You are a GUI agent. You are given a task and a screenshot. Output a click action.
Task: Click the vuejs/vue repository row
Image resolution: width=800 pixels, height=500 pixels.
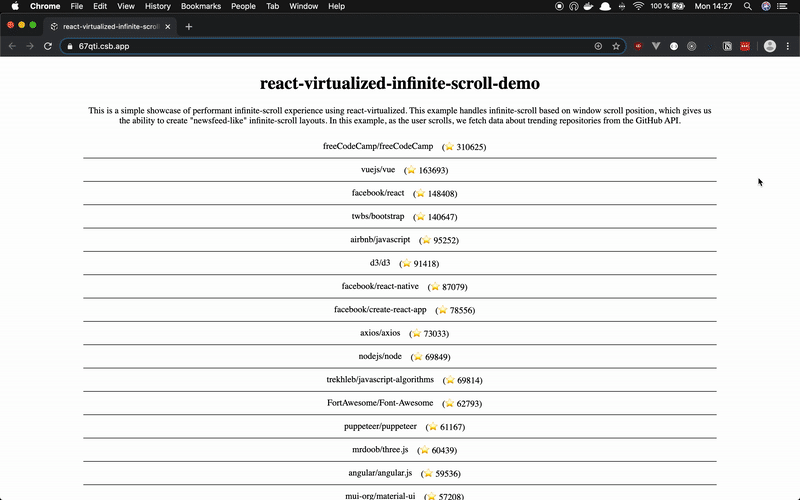click(400, 170)
